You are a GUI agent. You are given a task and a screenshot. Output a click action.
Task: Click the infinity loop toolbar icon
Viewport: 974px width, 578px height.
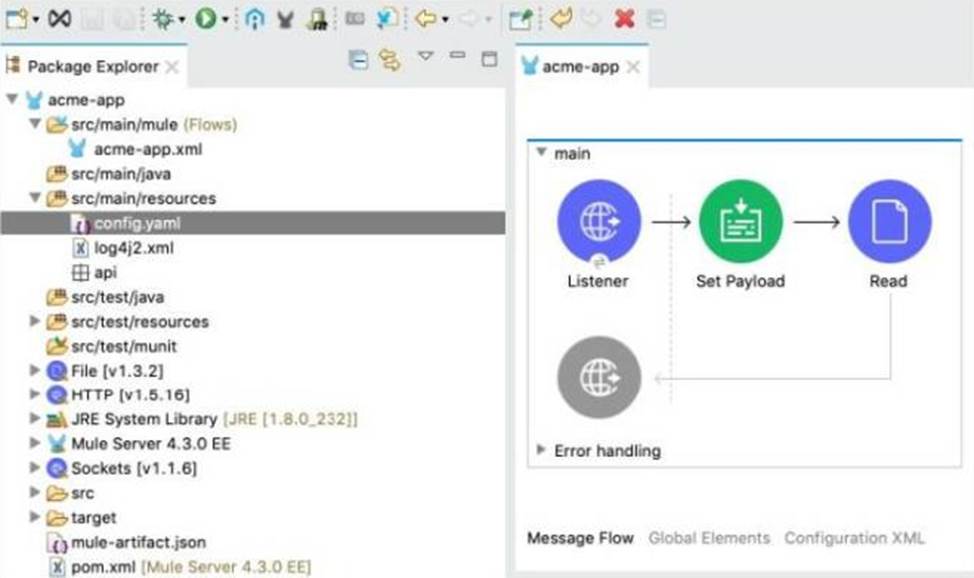pyautogui.click(x=60, y=19)
